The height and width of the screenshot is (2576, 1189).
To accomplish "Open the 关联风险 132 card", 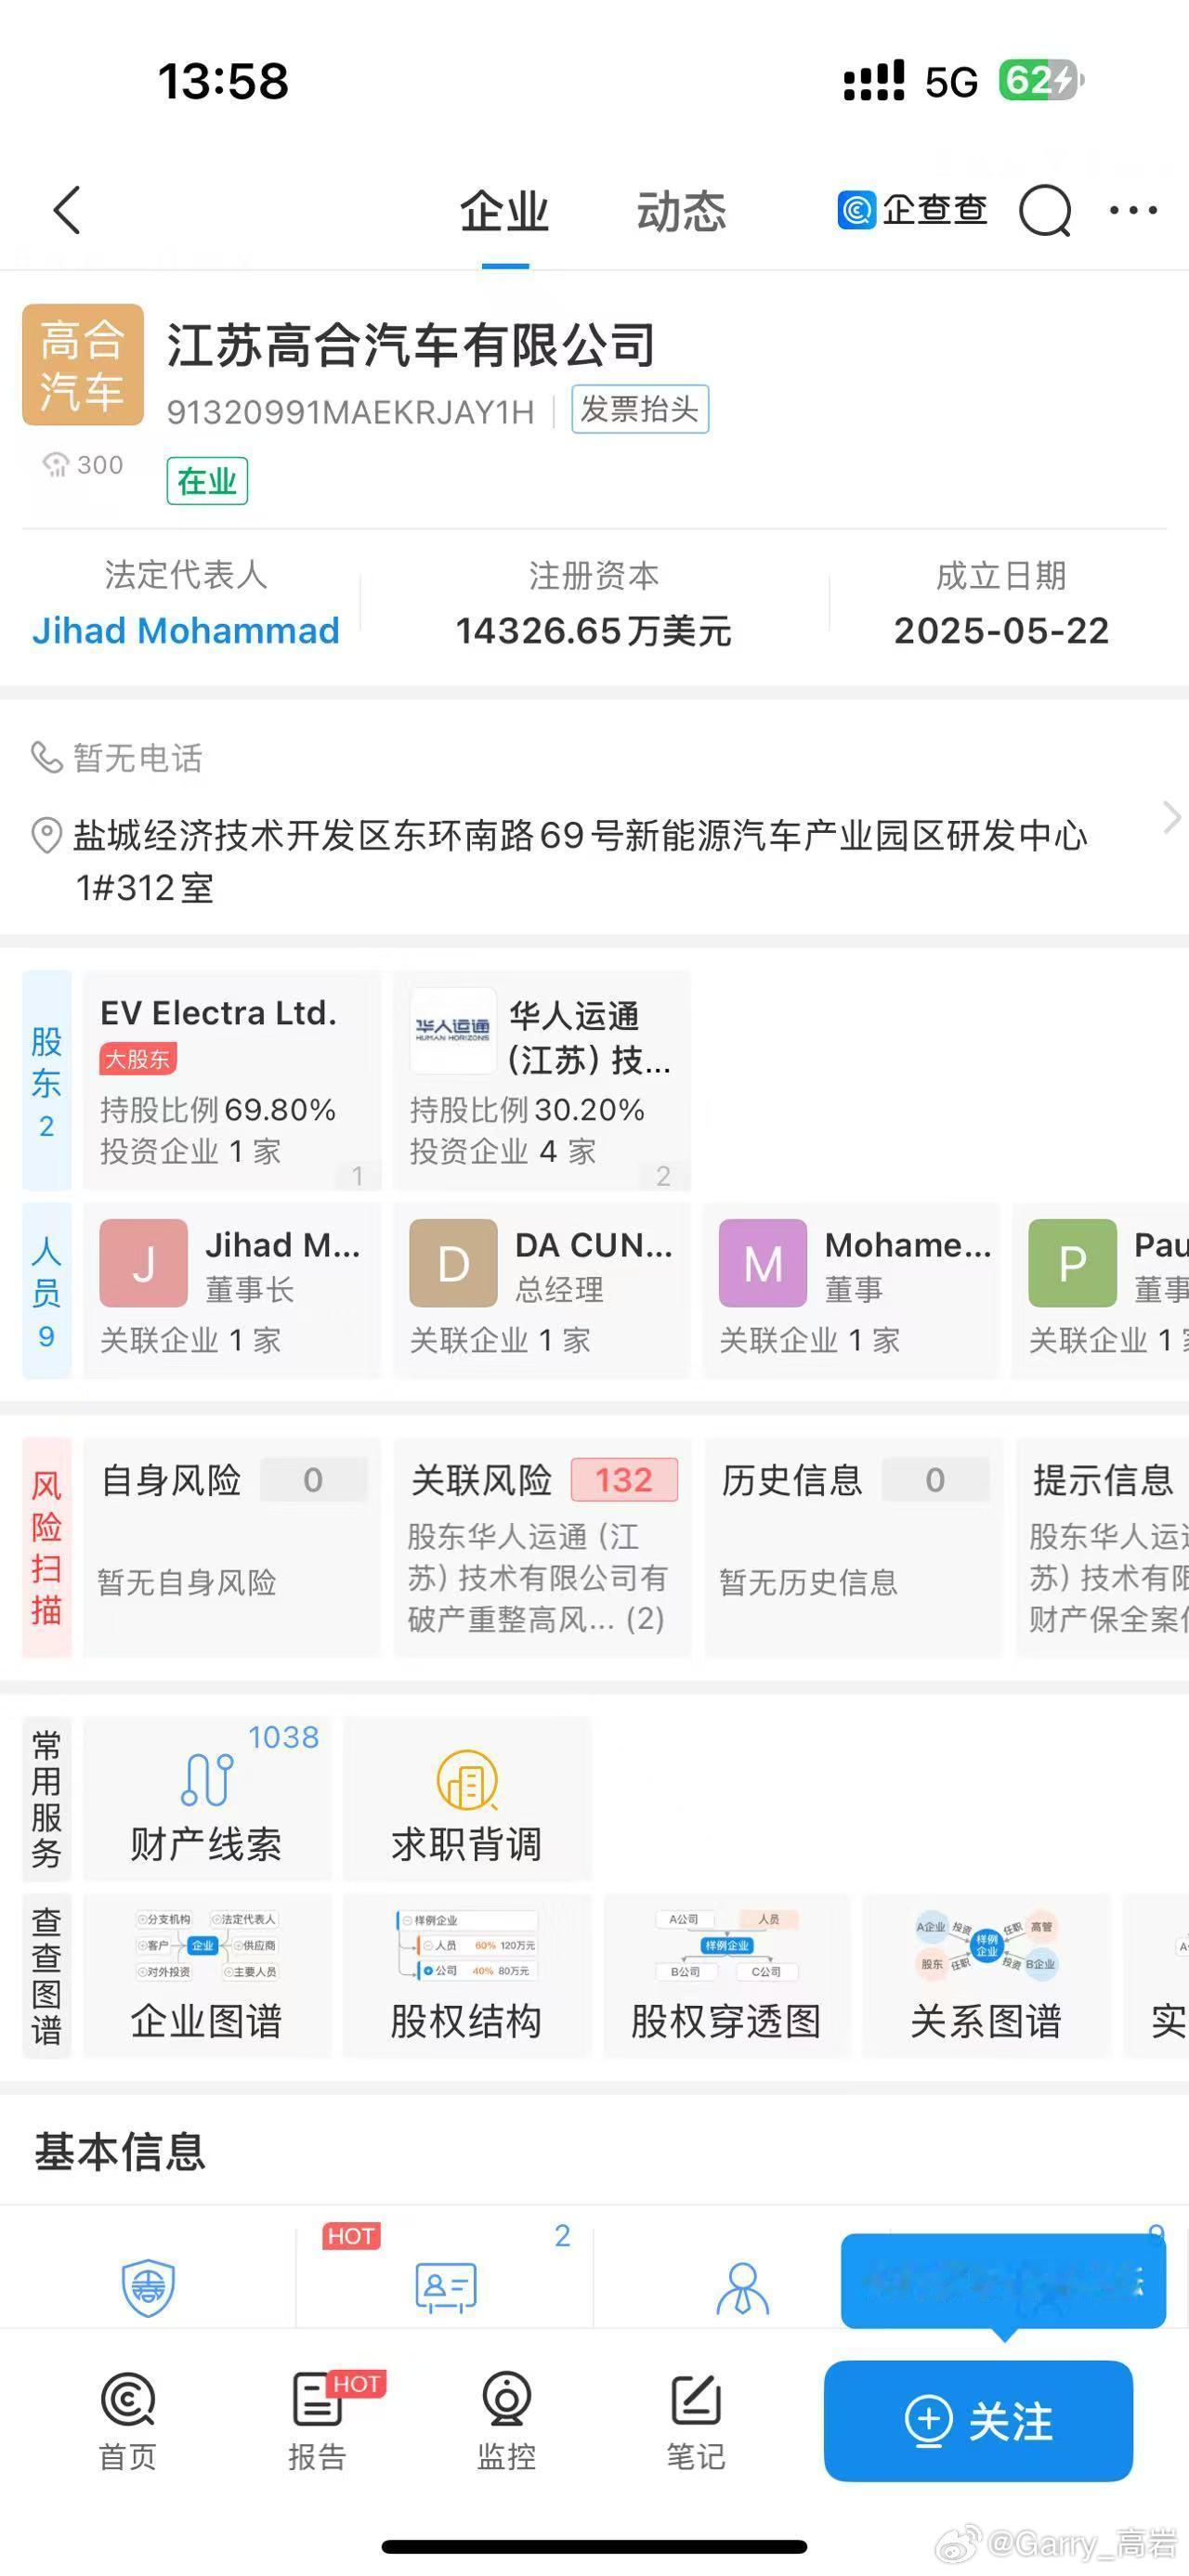I will [x=542, y=1547].
